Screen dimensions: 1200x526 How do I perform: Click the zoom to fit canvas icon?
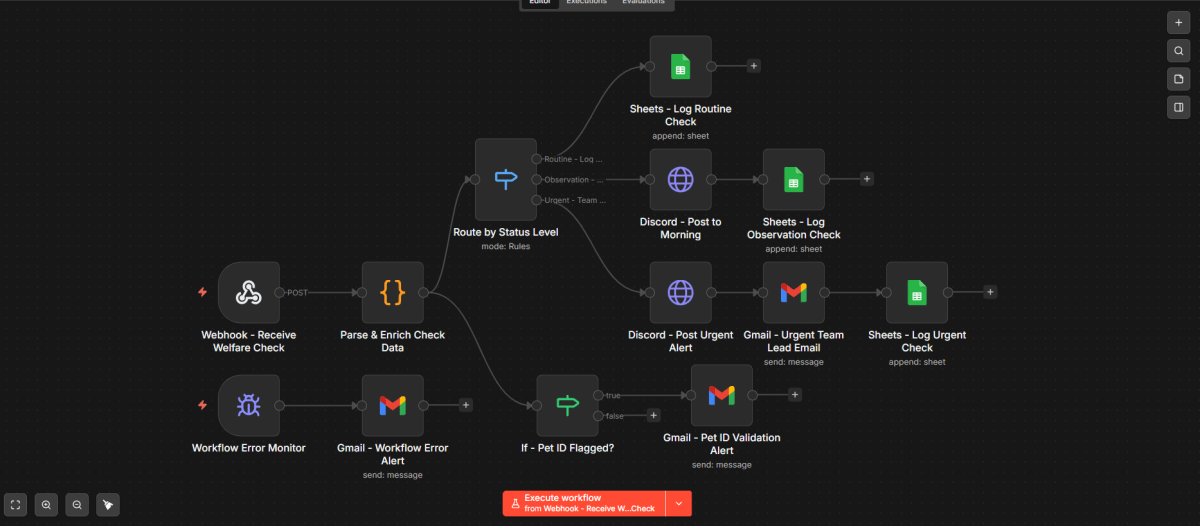coord(15,505)
